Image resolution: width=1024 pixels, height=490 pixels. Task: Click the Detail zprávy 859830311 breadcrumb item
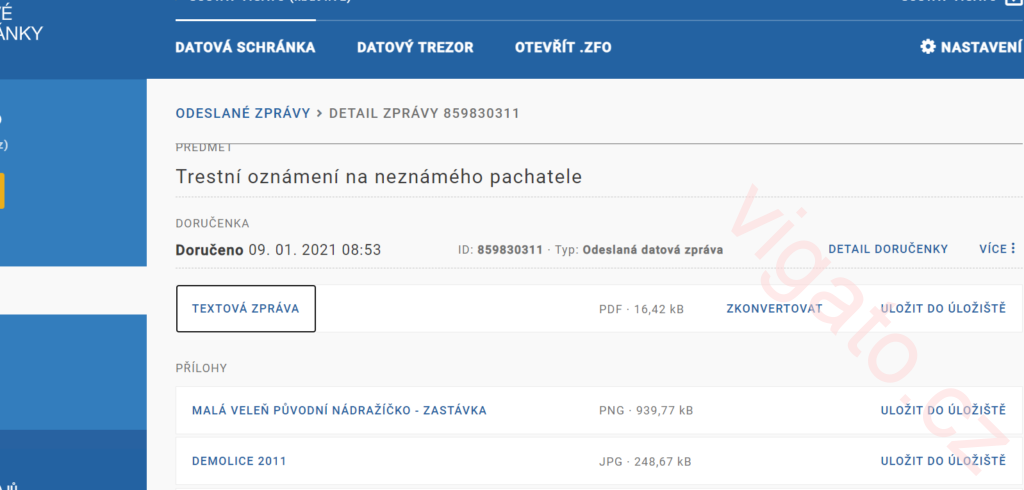(424, 113)
